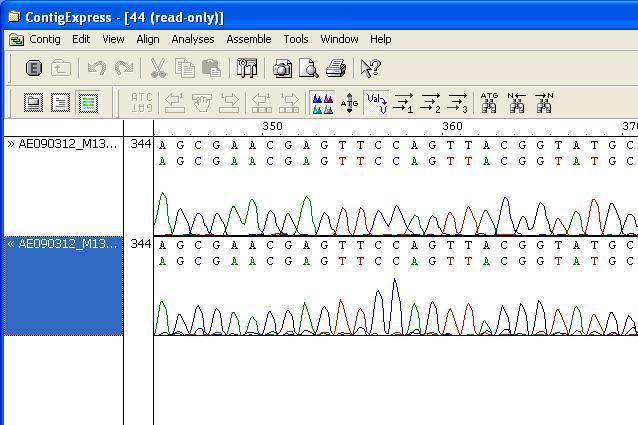Open the Tools menu
Screen dimensions: 638x425
pos(296,39)
